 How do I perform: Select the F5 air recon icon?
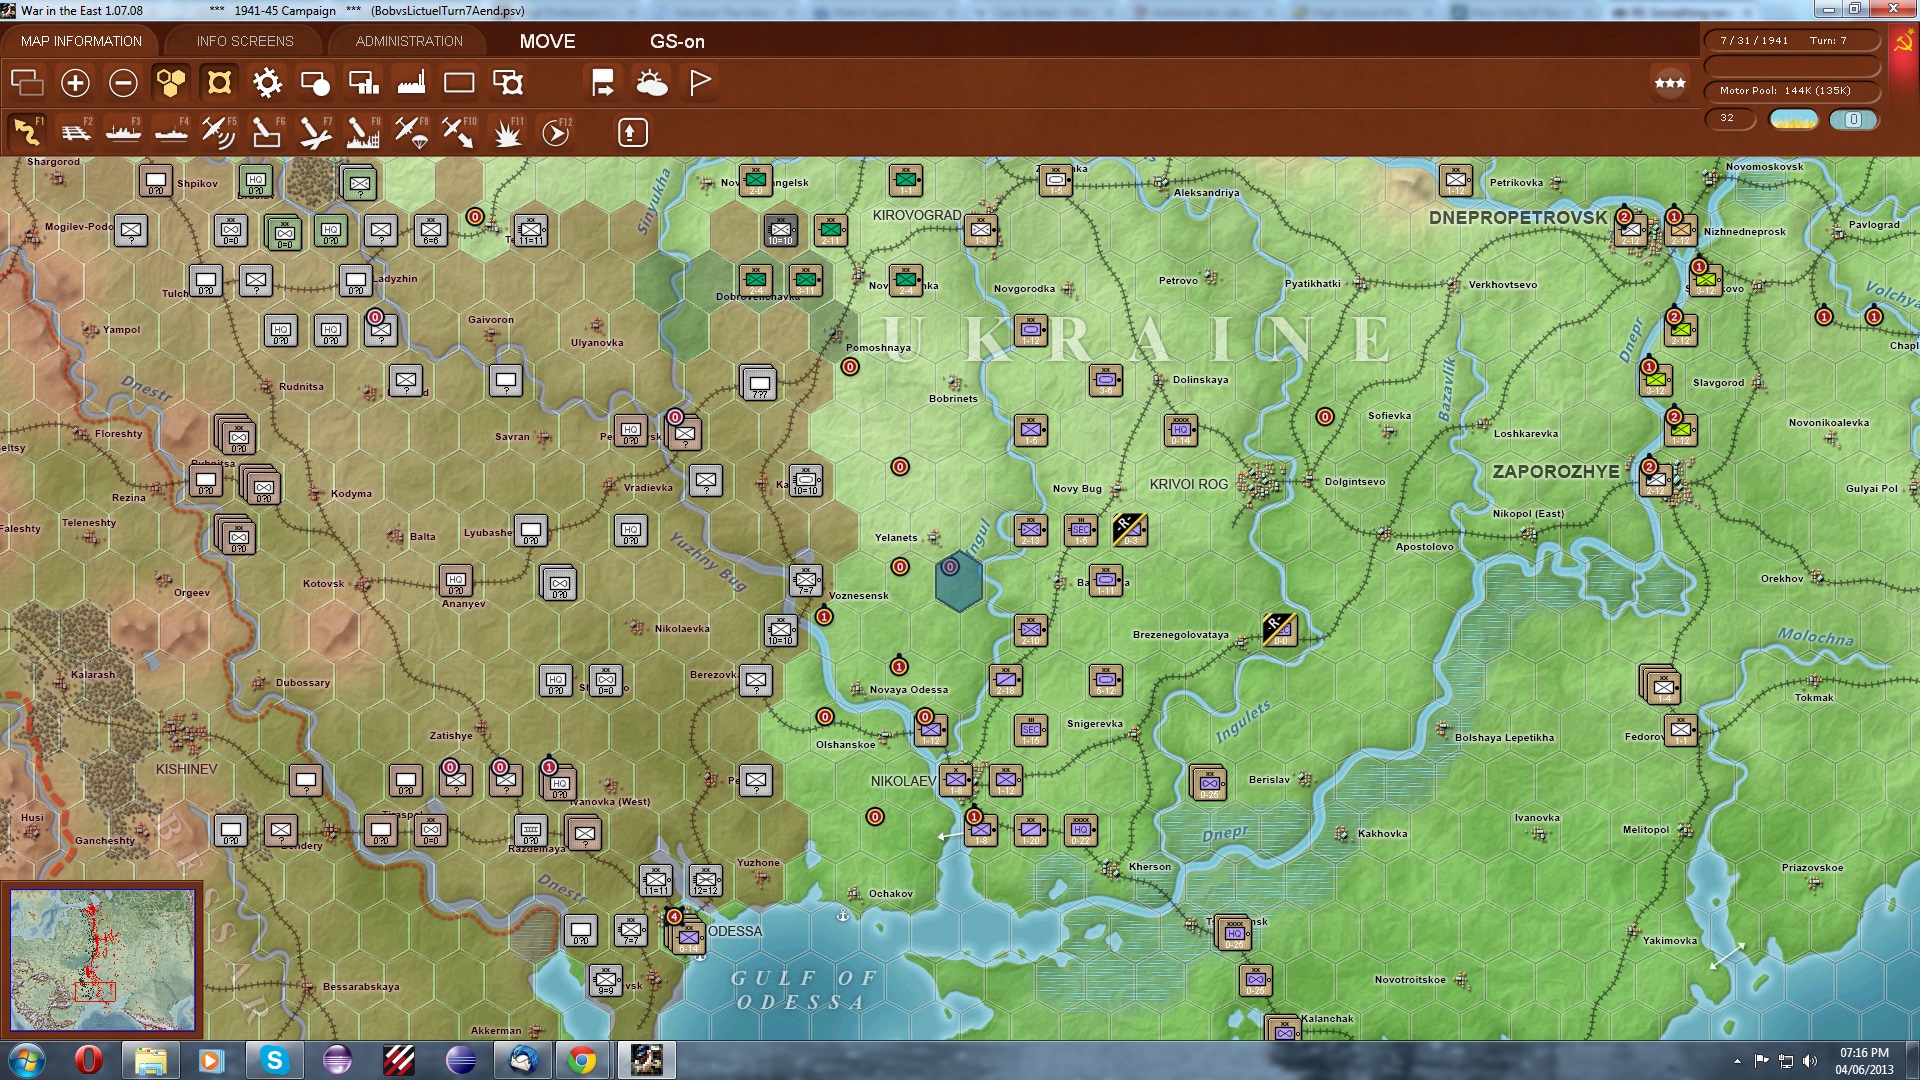click(x=219, y=132)
